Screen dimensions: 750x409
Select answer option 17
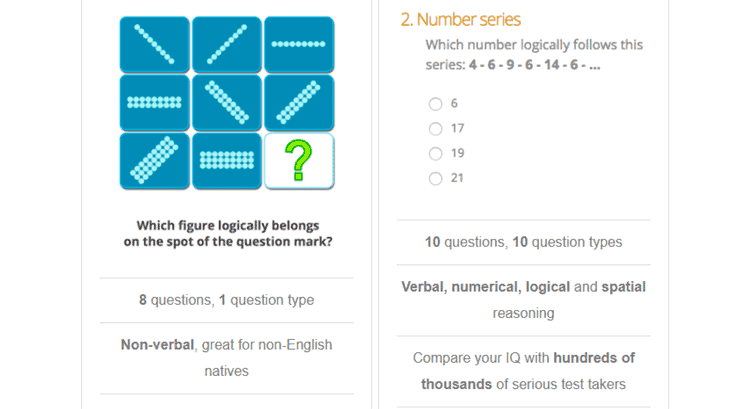pyautogui.click(x=435, y=129)
